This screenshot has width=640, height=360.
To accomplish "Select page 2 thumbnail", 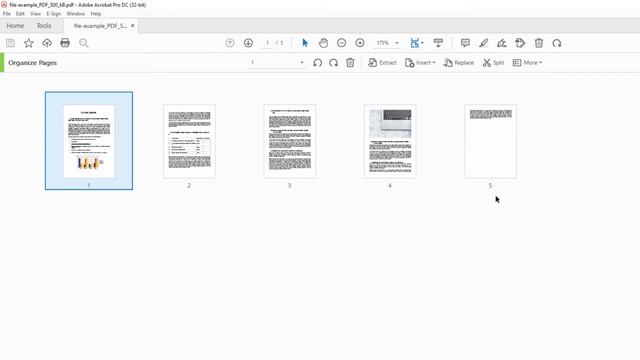I will tap(189, 141).
